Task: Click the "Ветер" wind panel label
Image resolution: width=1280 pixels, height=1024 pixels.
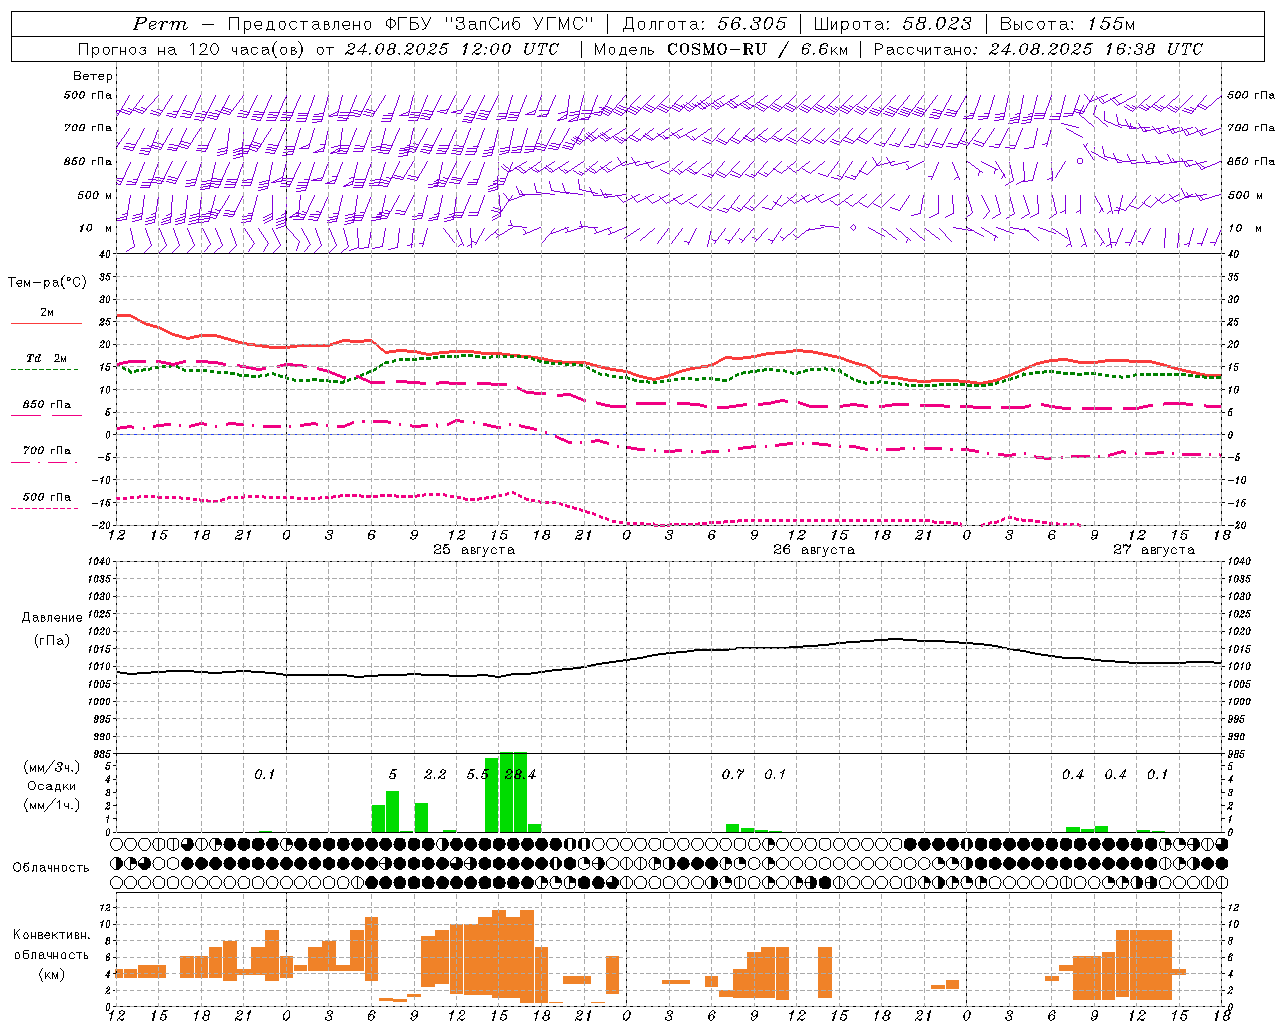Action: (x=92, y=76)
